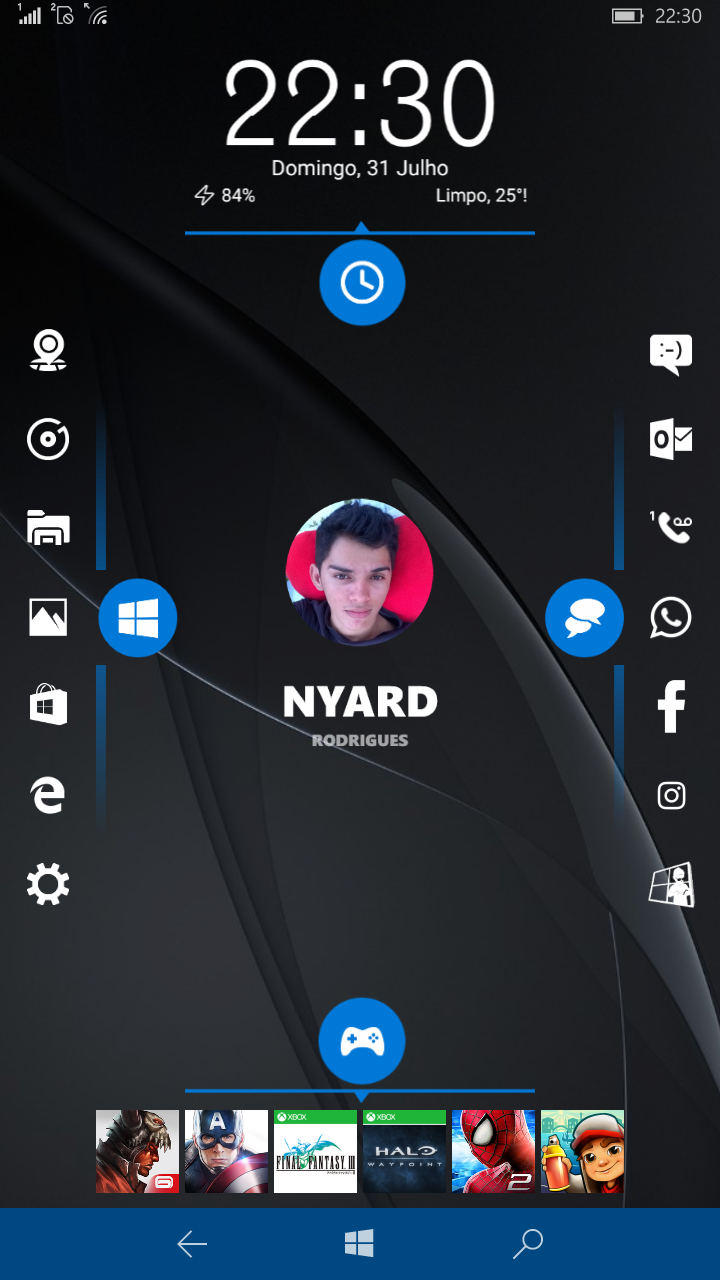Tap the 84% battery charge indicator

(x=225, y=196)
